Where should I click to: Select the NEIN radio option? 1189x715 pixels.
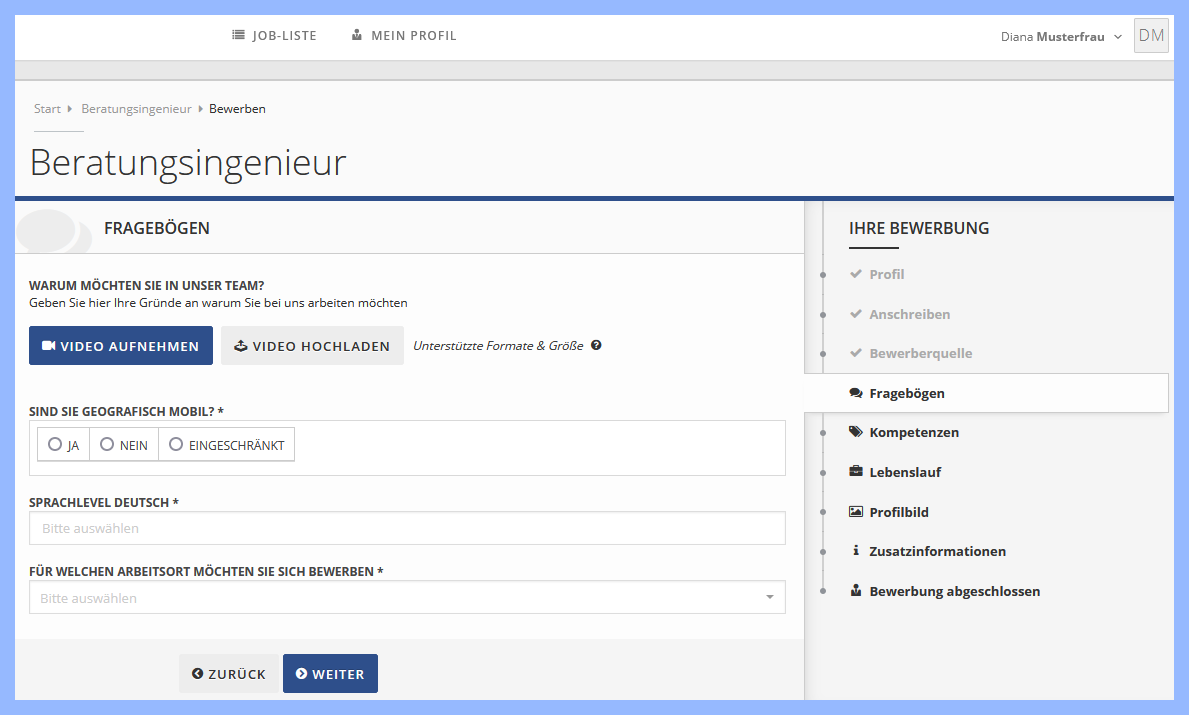tap(107, 445)
